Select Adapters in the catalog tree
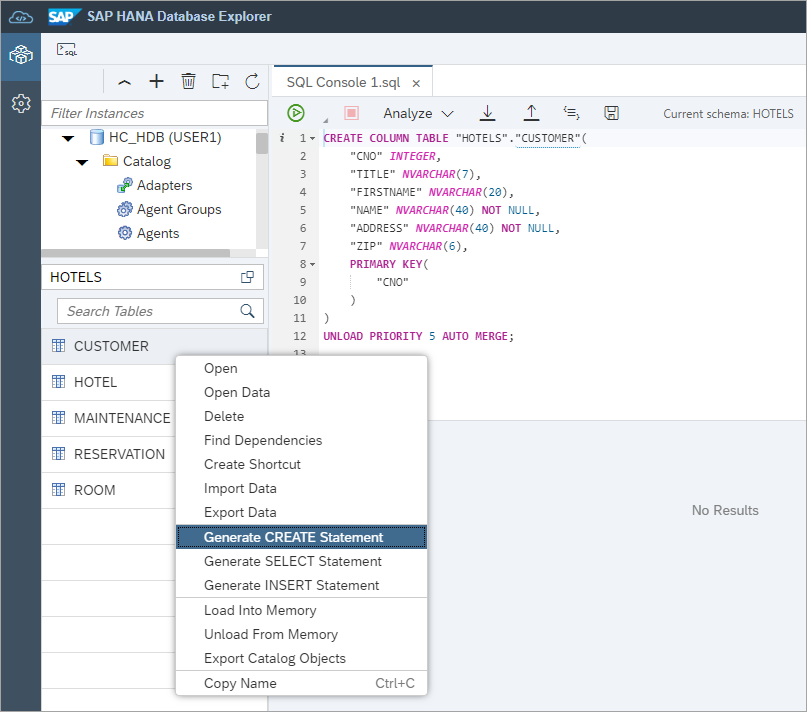 coord(164,185)
